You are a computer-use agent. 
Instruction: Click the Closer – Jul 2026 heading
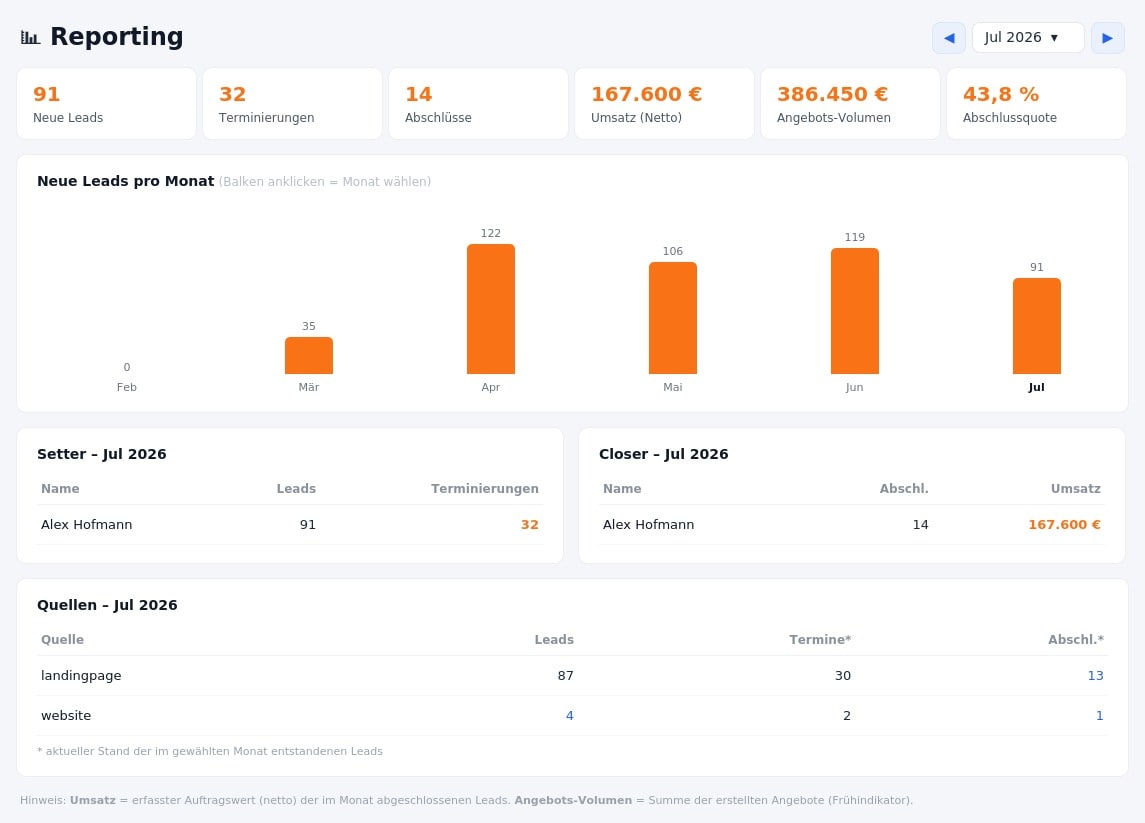pyautogui.click(x=664, y=453)
